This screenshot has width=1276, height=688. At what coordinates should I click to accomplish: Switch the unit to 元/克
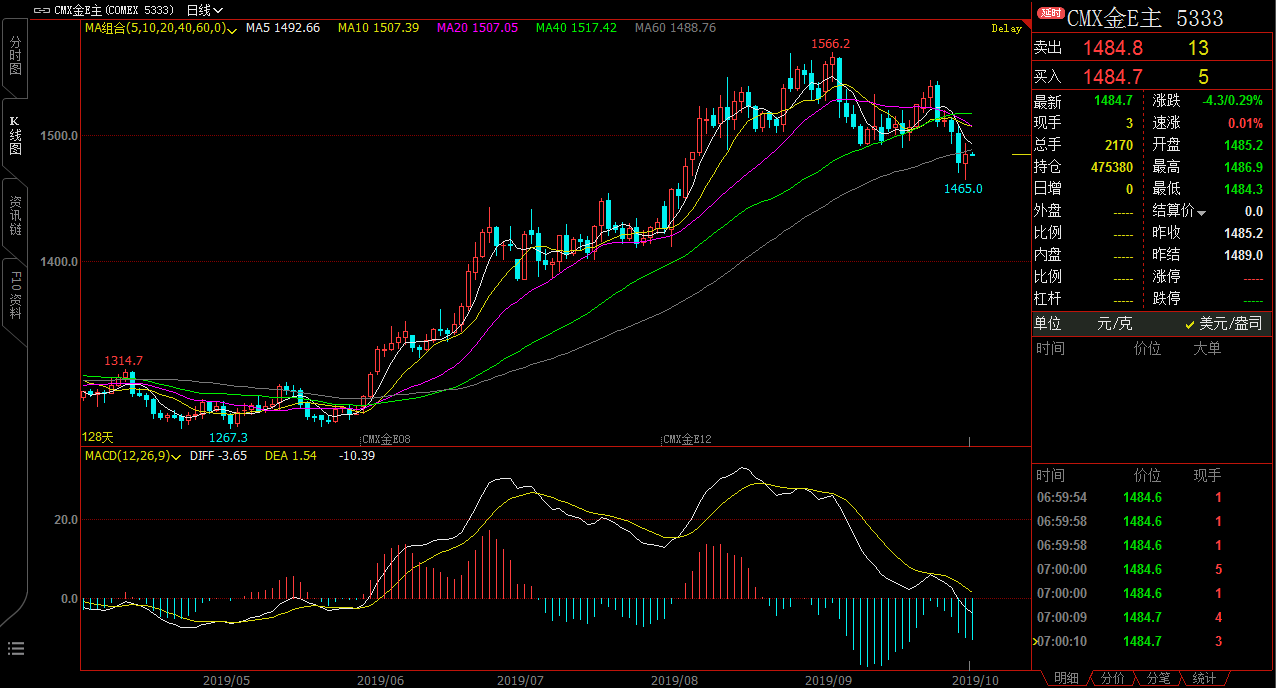click(1115, 324)
